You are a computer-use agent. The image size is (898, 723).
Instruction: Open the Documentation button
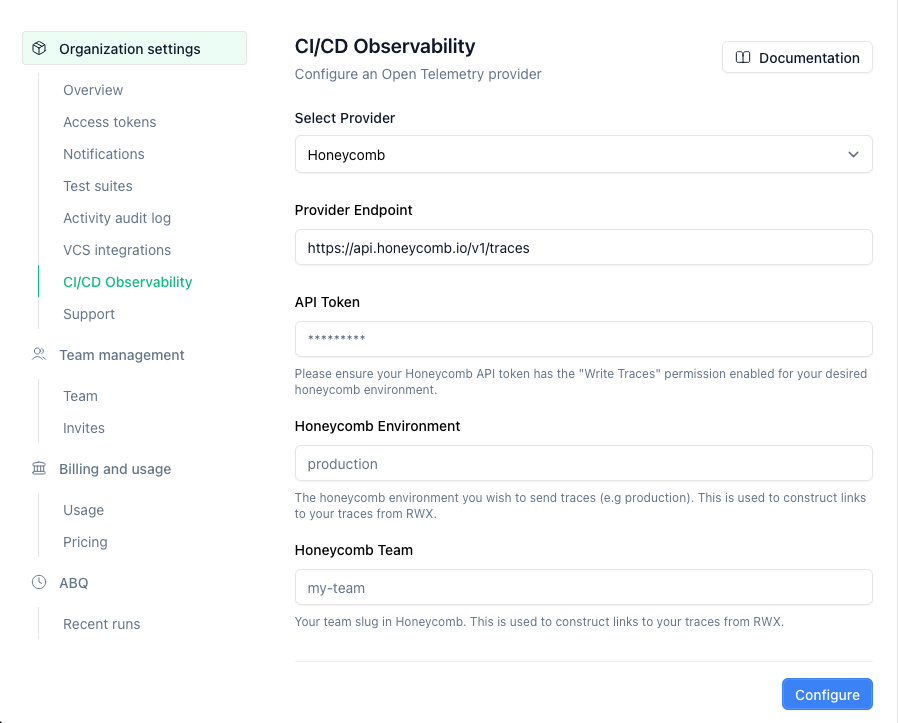pyautogui.click(x=797, y=58)
